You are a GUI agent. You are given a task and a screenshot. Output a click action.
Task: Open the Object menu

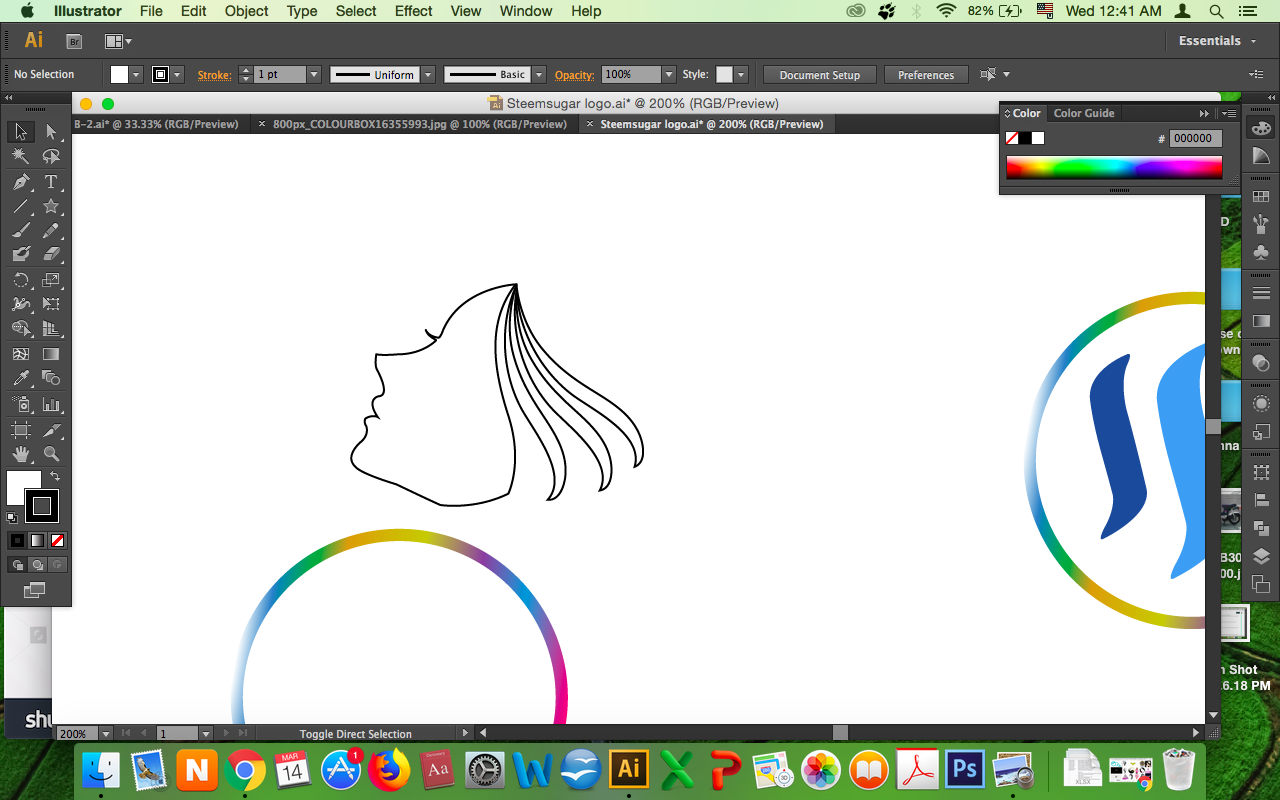click(x=246, y=11)
